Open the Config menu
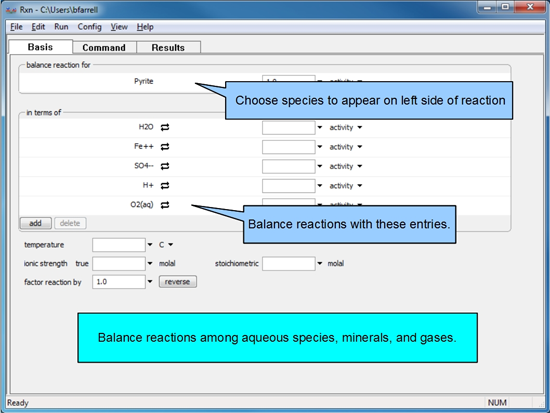This screenshot has width=550, height=413. pyautogui.click(x=89, y=27)
